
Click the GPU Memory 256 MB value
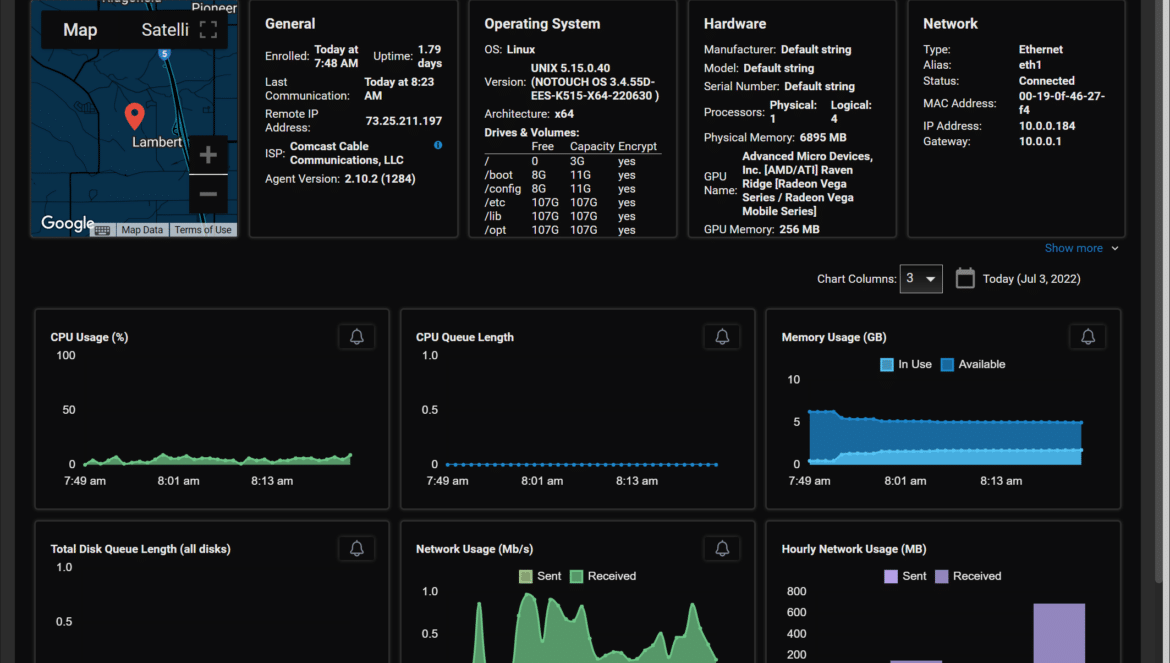tap(799, 229)
